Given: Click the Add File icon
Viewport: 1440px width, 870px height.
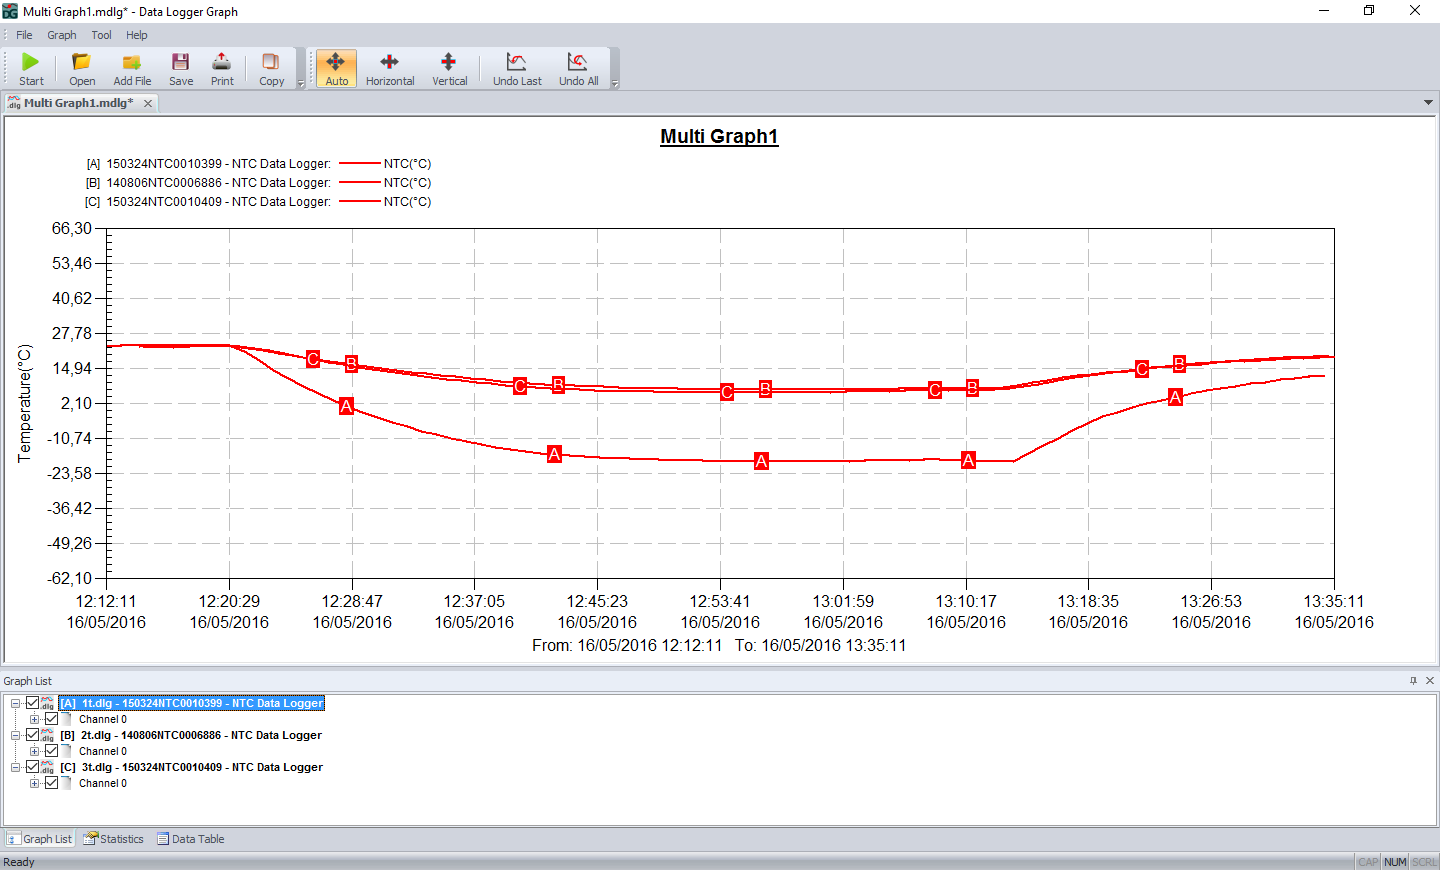Looking at the screenshot, I should tap(131, 68).
